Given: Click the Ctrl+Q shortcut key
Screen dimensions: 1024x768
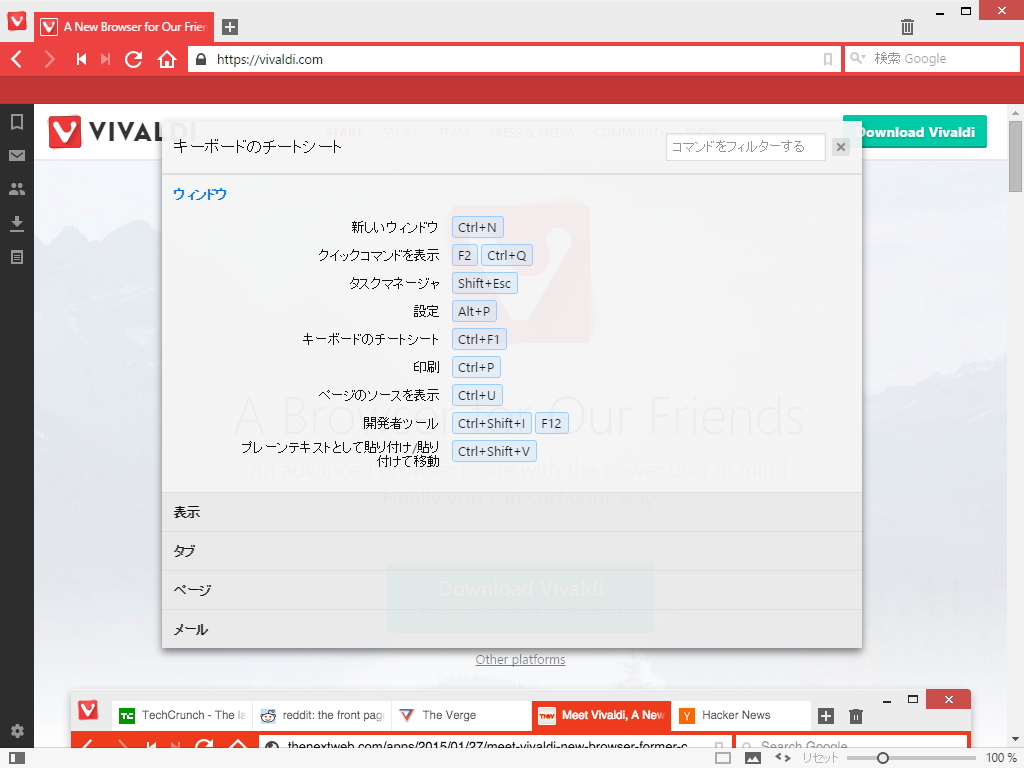Looking at the screenshot, I should (x=507, y=255).
